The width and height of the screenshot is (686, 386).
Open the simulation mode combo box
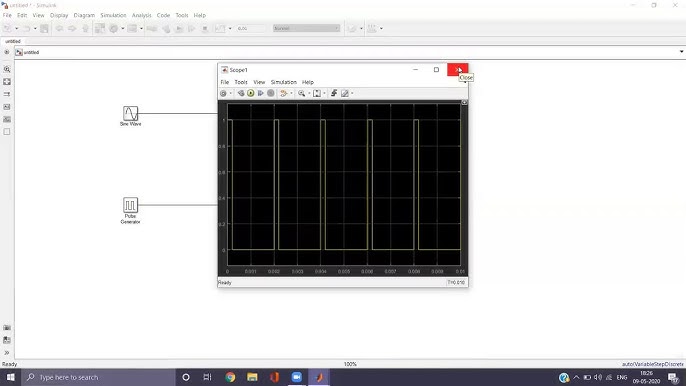click(306, 28)
